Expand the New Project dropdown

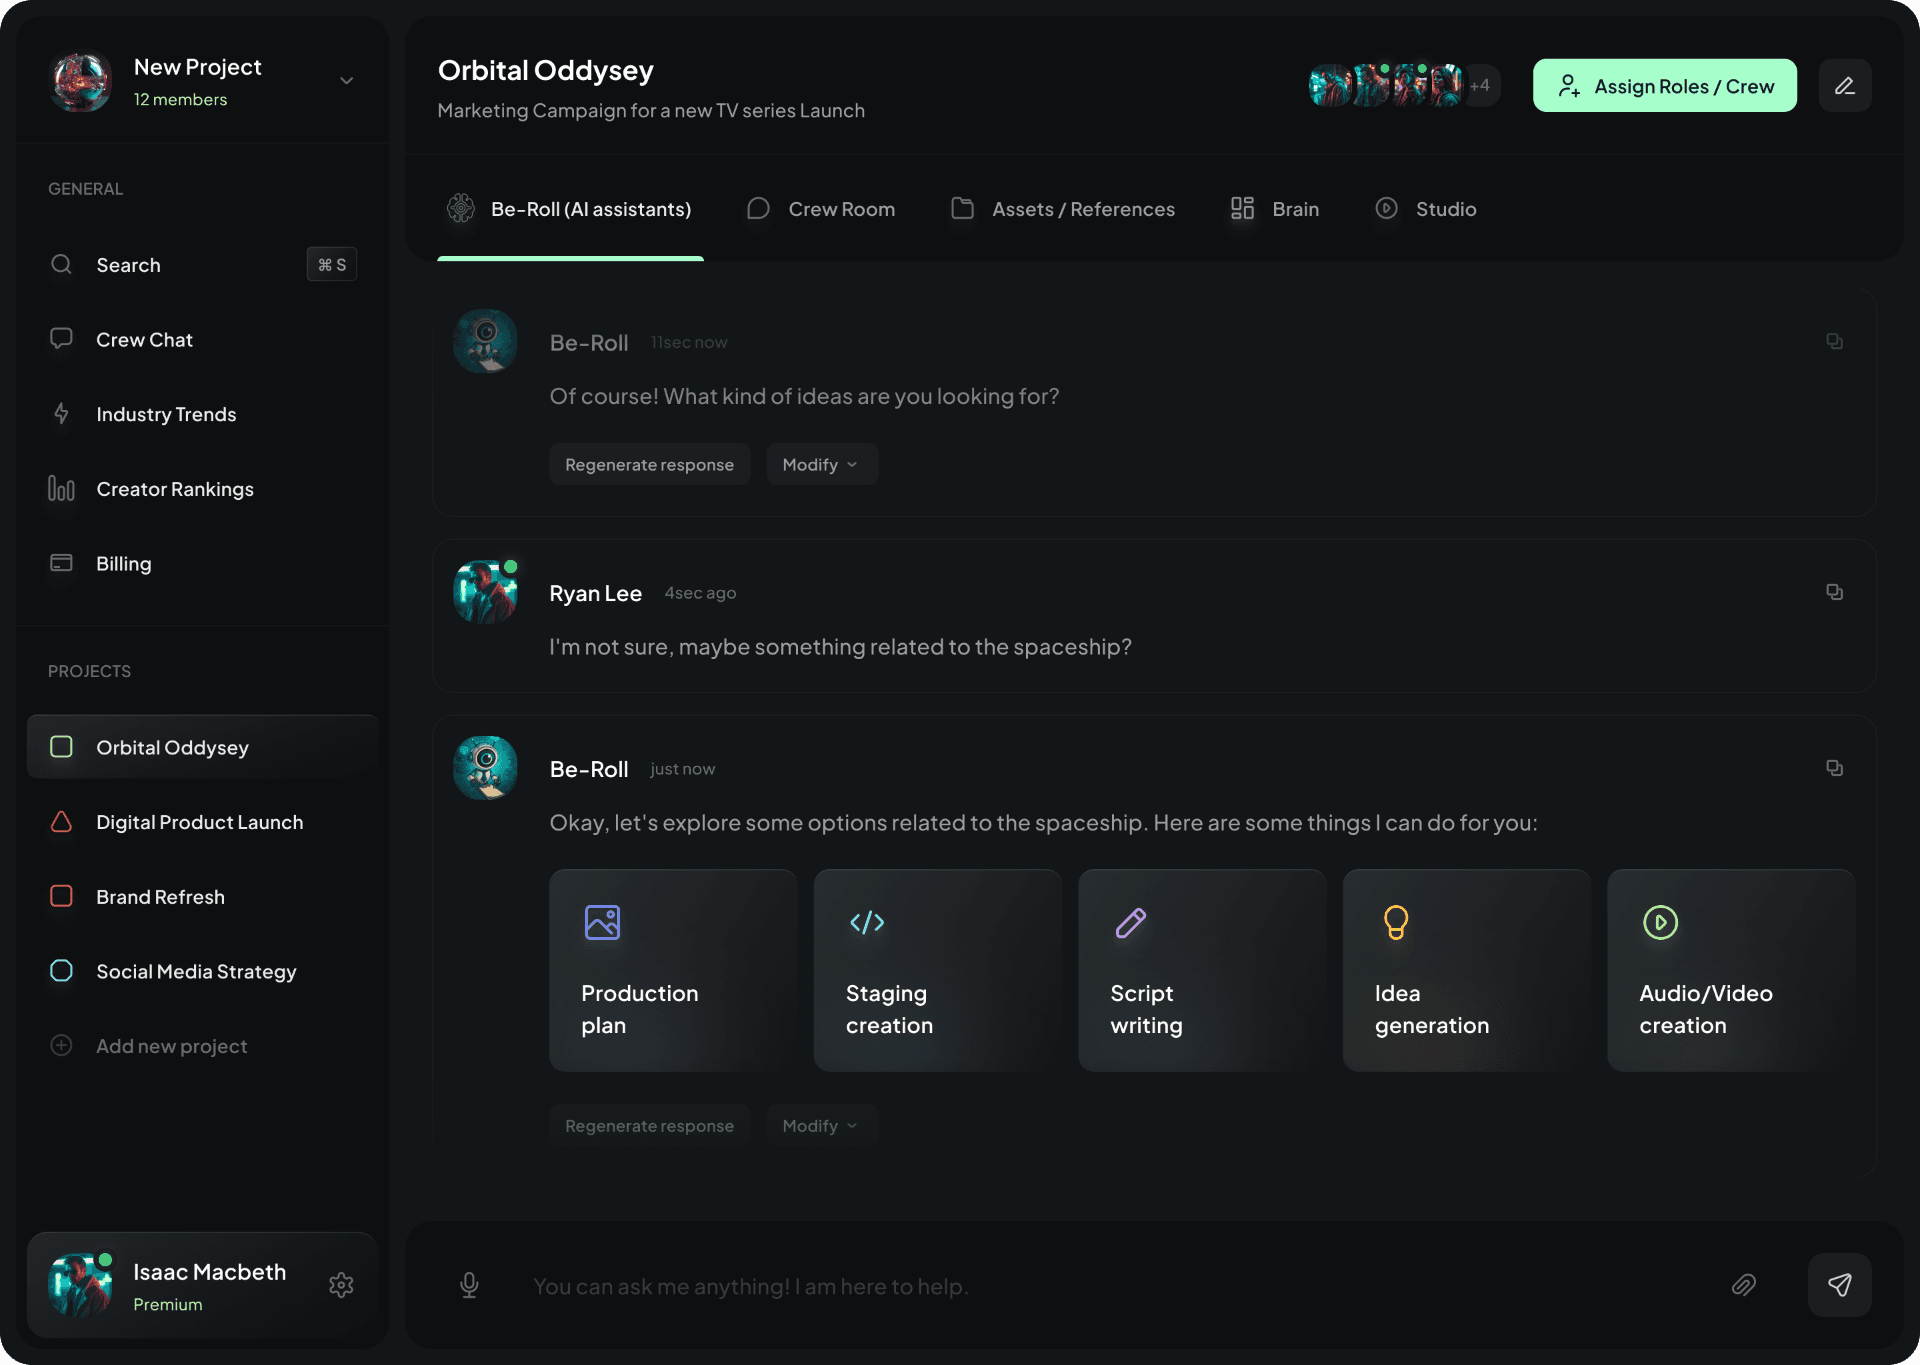(x=345, y=80)
